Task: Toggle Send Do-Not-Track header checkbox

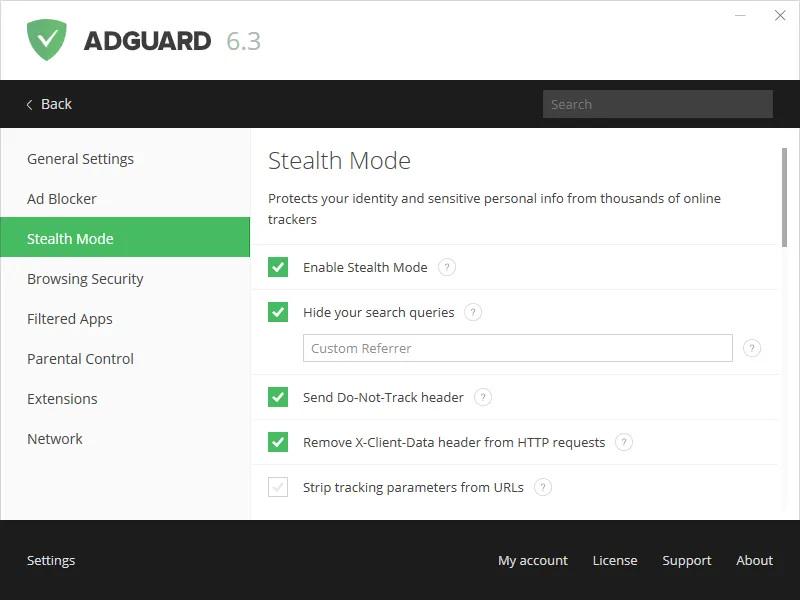Action: click(278, 397)
